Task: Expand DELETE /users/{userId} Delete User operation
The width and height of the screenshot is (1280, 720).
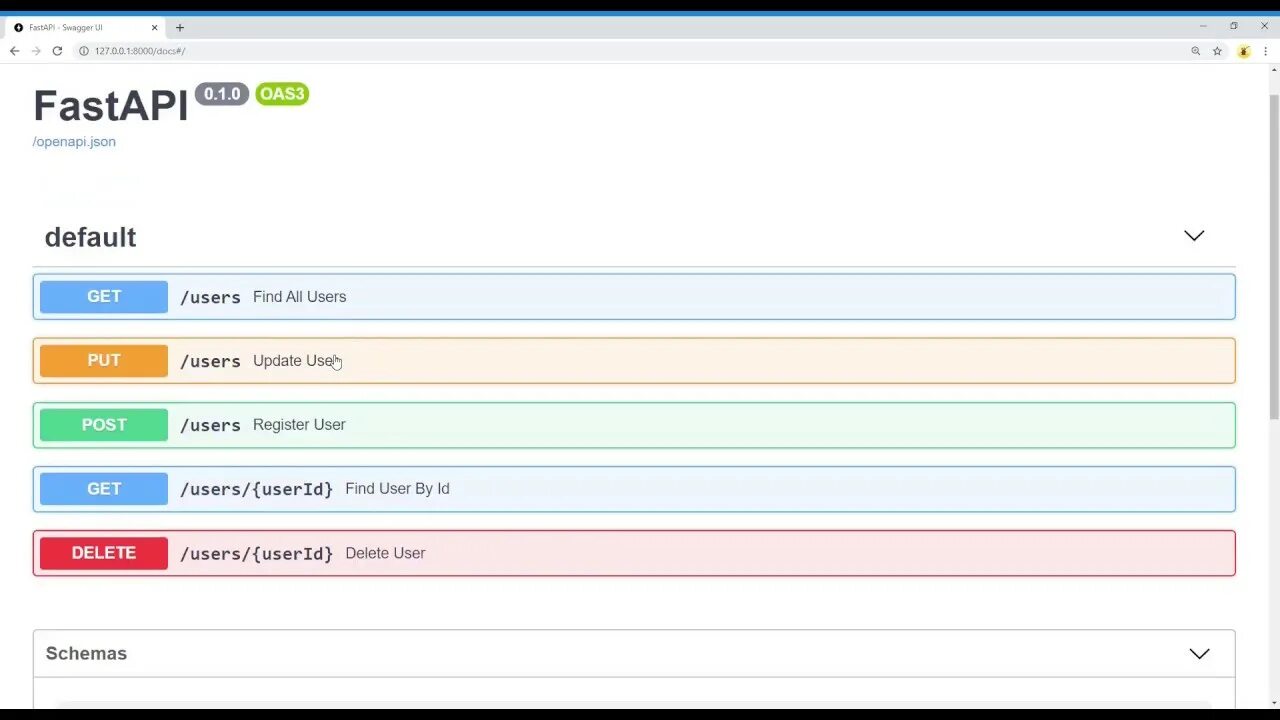Action: click(634, 553)
